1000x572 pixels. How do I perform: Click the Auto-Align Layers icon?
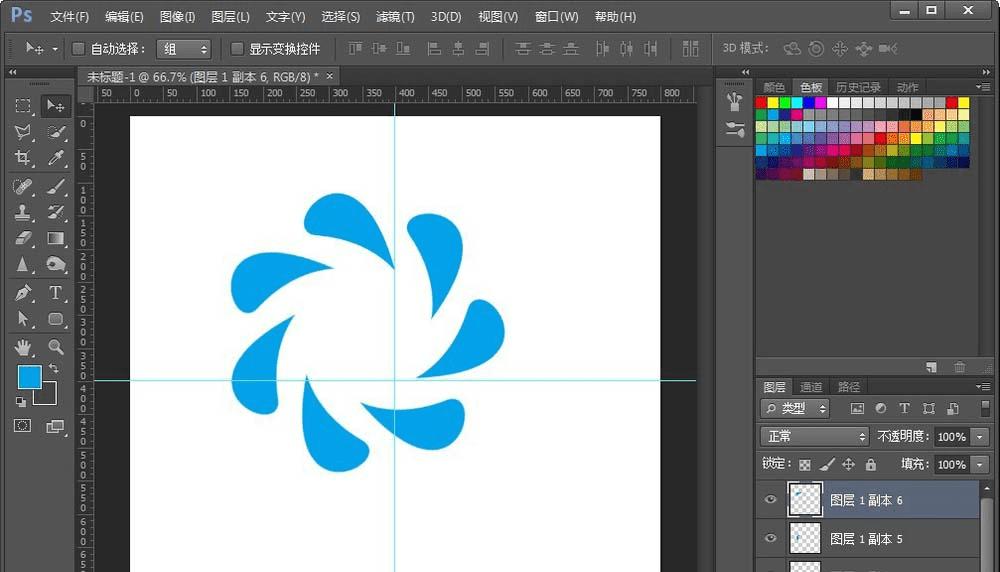pos(690,48)
